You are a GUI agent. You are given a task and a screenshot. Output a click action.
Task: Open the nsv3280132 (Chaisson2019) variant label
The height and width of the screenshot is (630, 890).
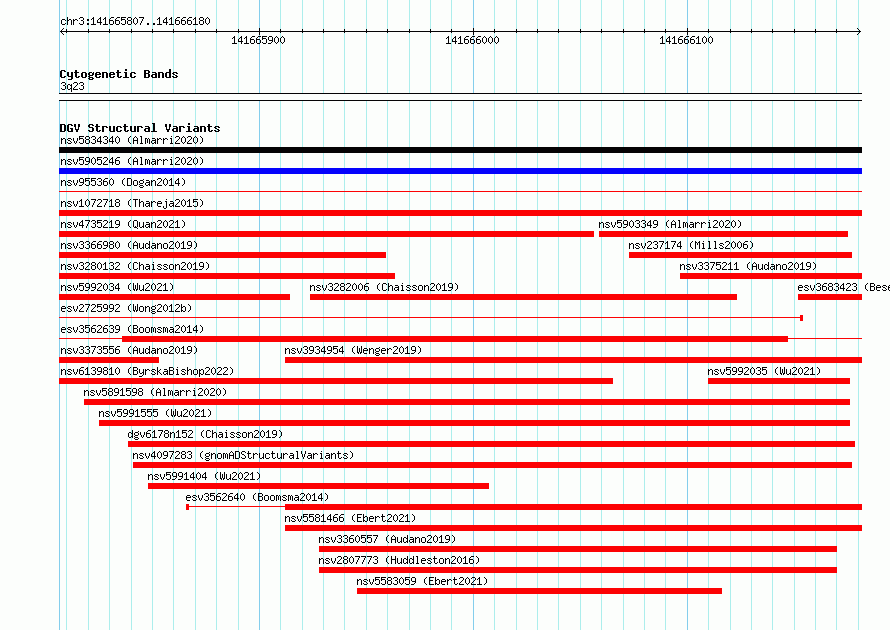(x=135, y=266)
